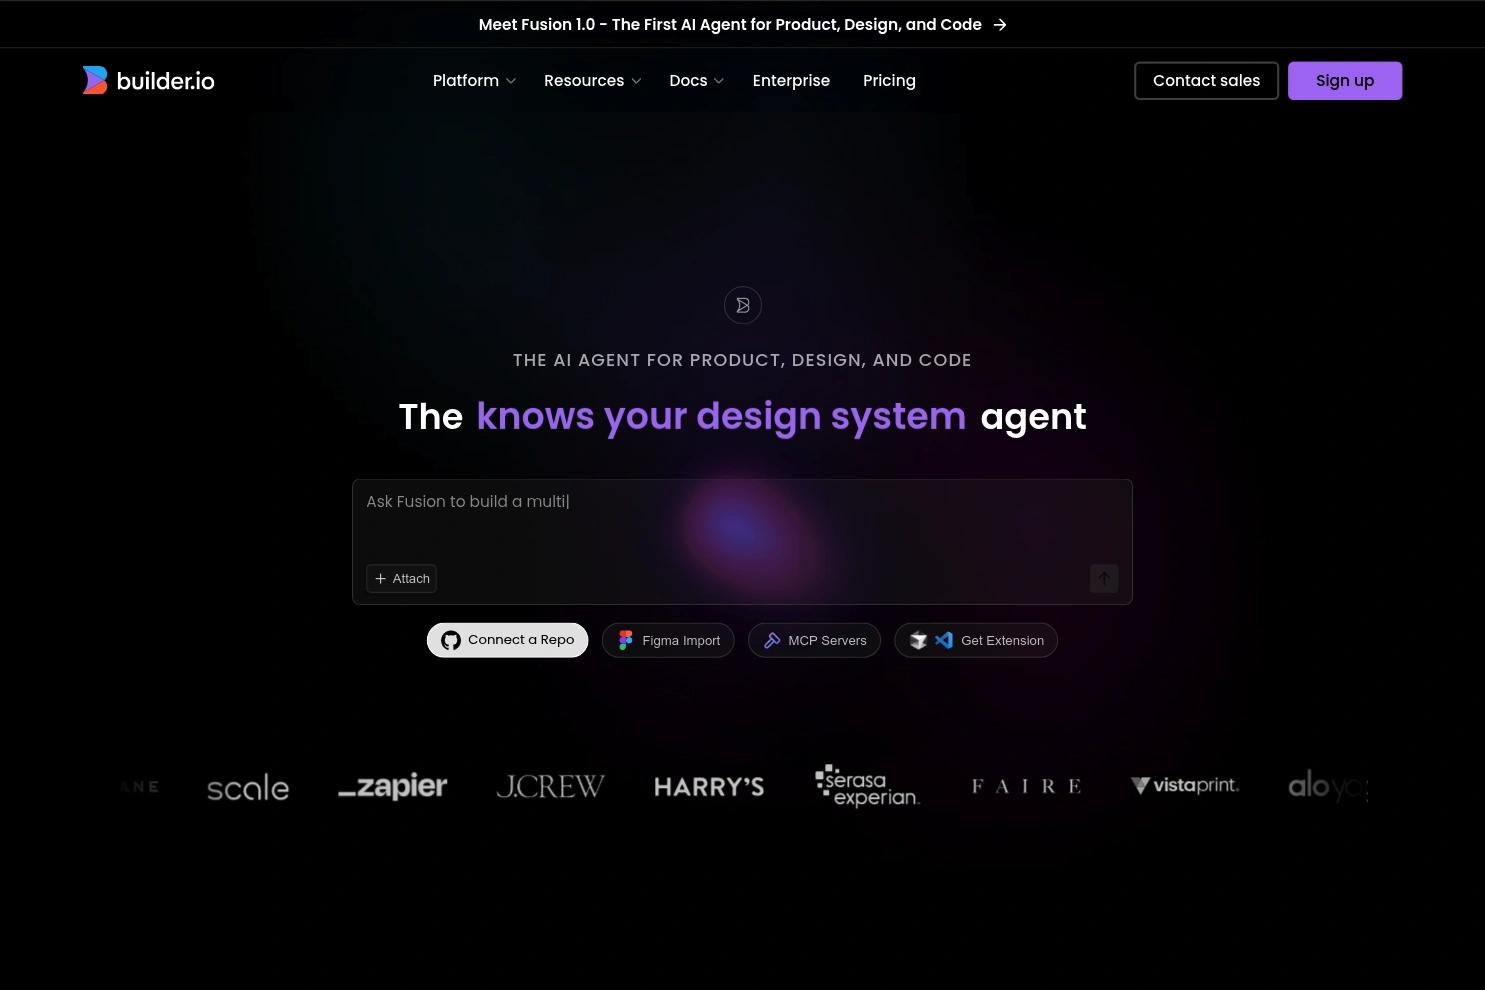Viewport: 1485px width, 990px height.
Task: Click the Zapier logo
Action: click(x=393, y=787)
